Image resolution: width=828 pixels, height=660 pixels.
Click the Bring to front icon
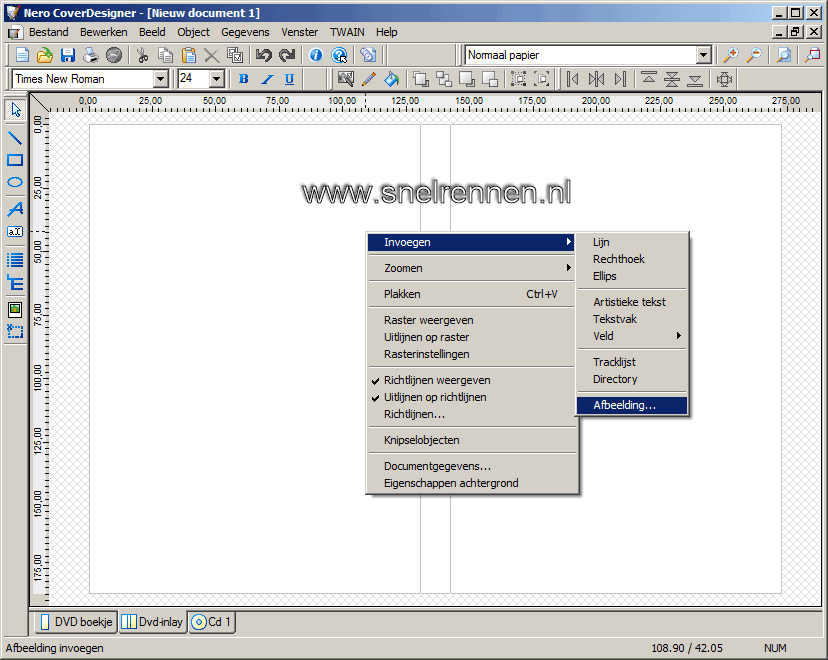point(421,79)
